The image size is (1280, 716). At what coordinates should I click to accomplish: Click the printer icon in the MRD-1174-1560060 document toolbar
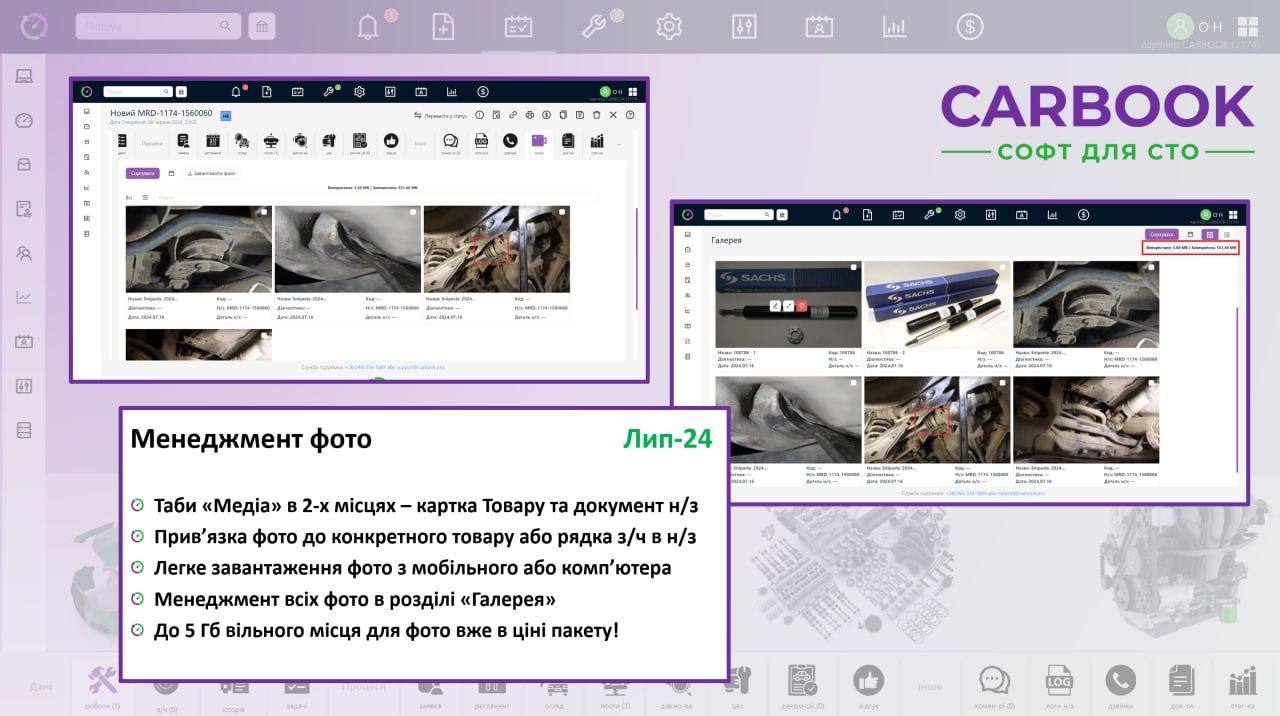530,115
